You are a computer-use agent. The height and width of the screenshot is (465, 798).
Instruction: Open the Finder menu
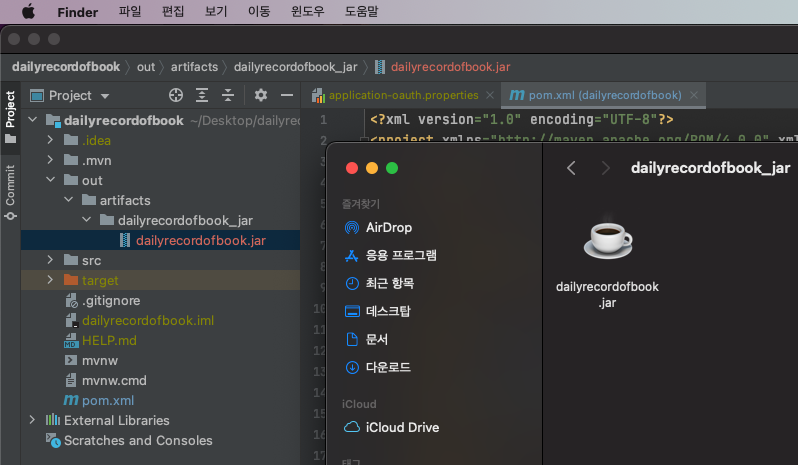[x=77, y=12]
